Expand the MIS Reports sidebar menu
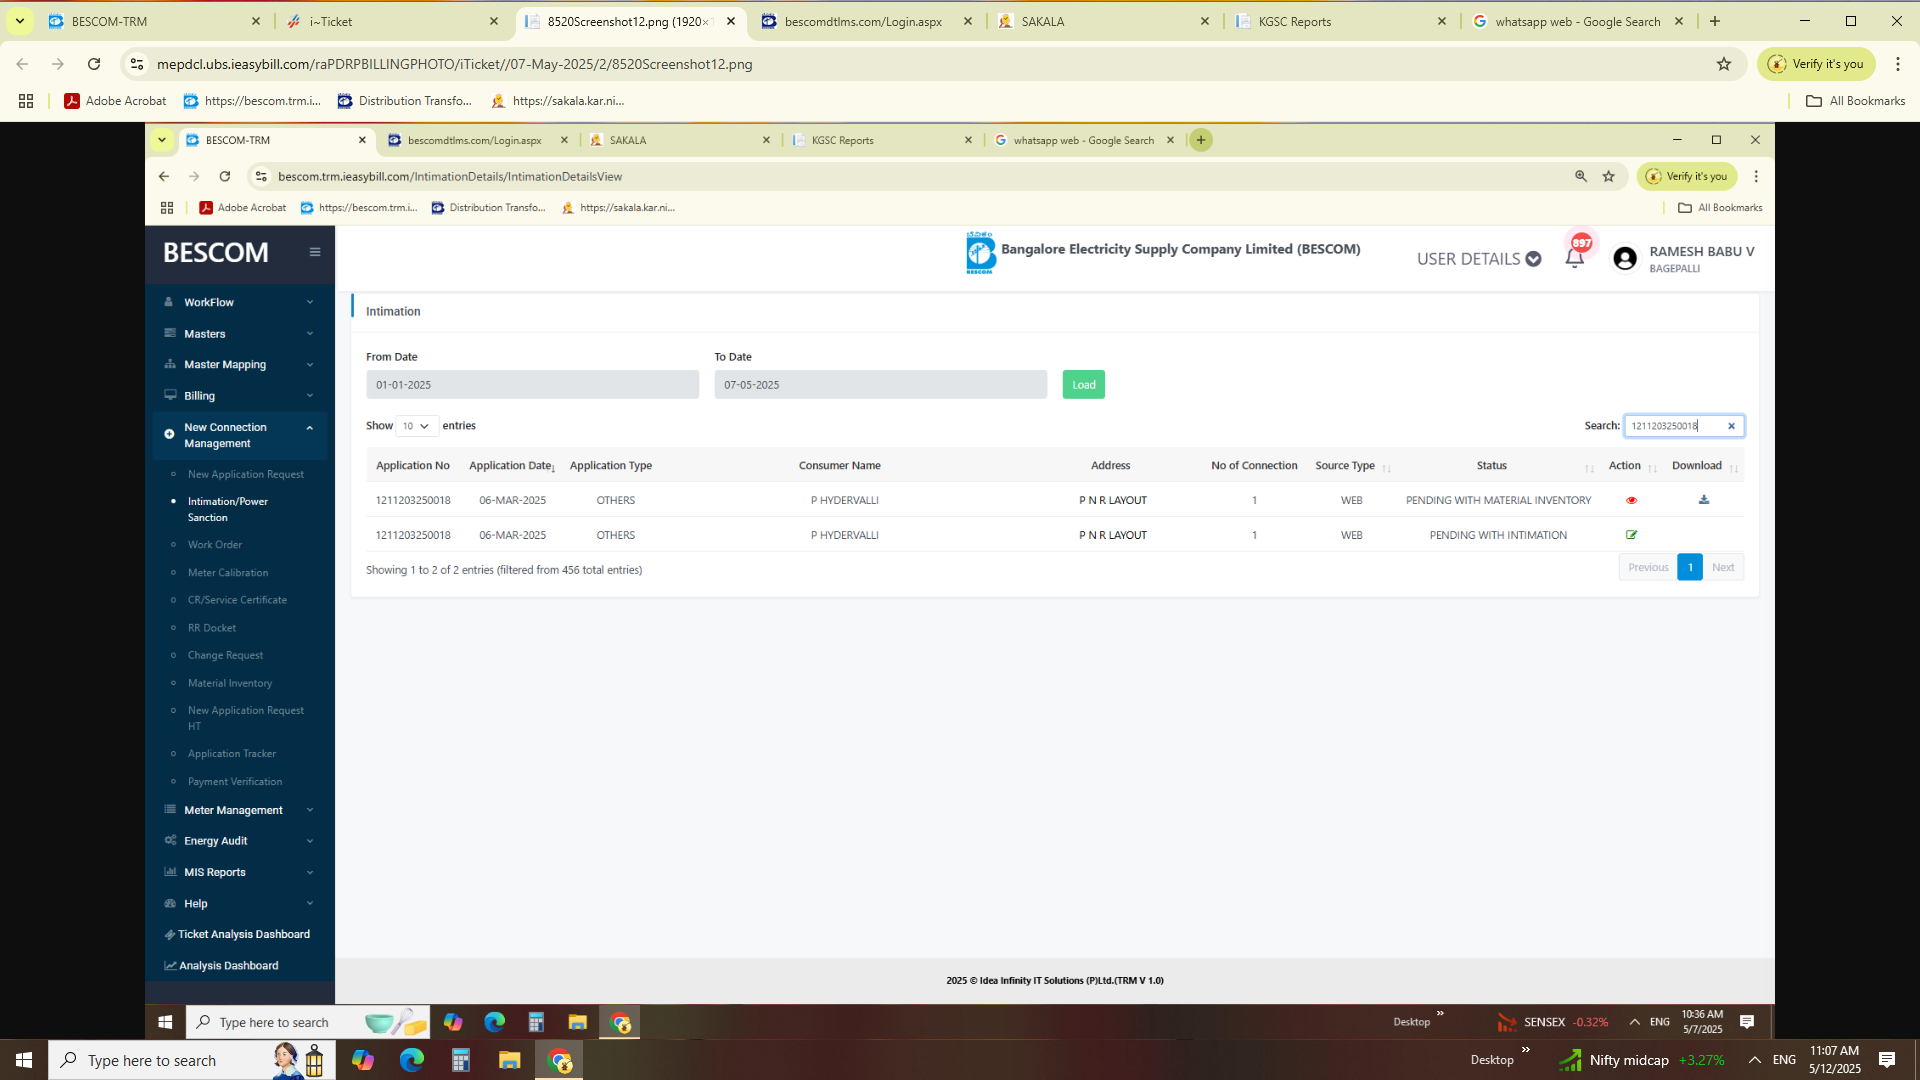The width and height of the screenshot is (1920, 1080). tap(238, 872)
